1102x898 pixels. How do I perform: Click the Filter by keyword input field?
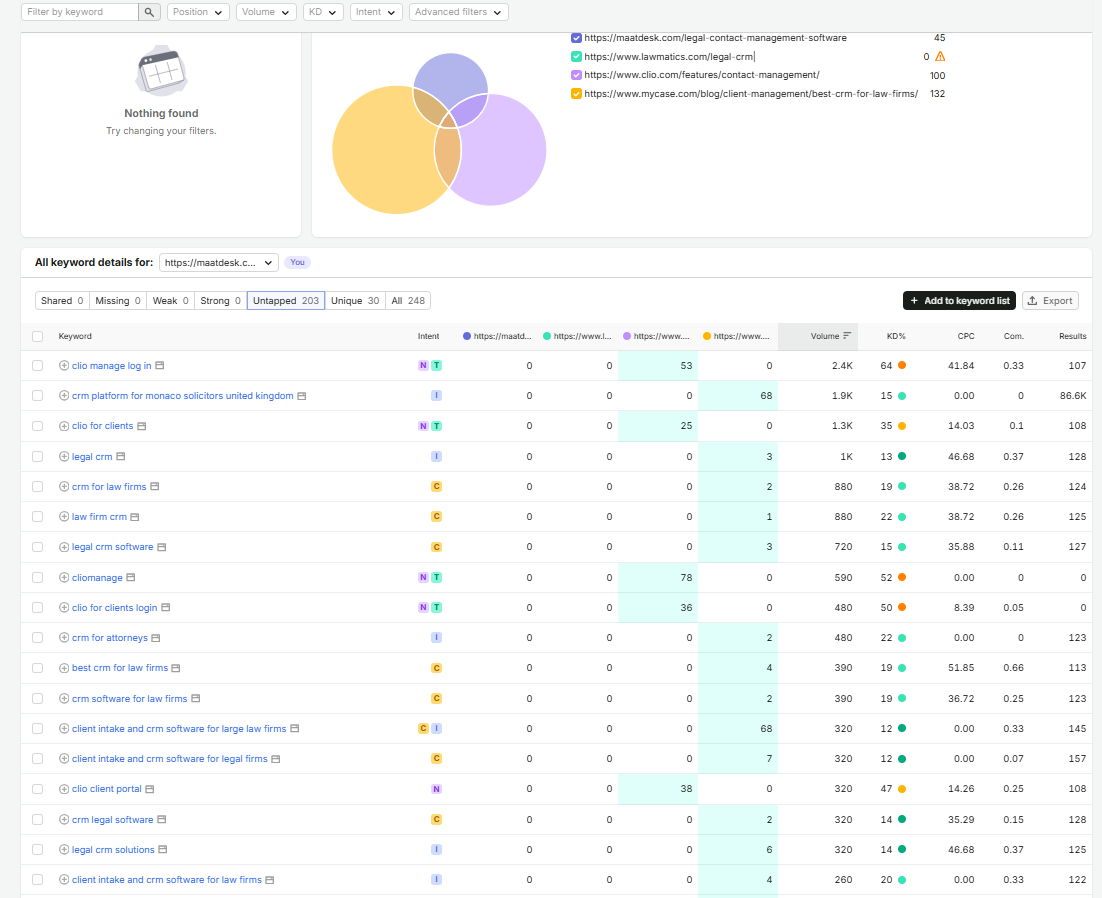coord(80,12)
